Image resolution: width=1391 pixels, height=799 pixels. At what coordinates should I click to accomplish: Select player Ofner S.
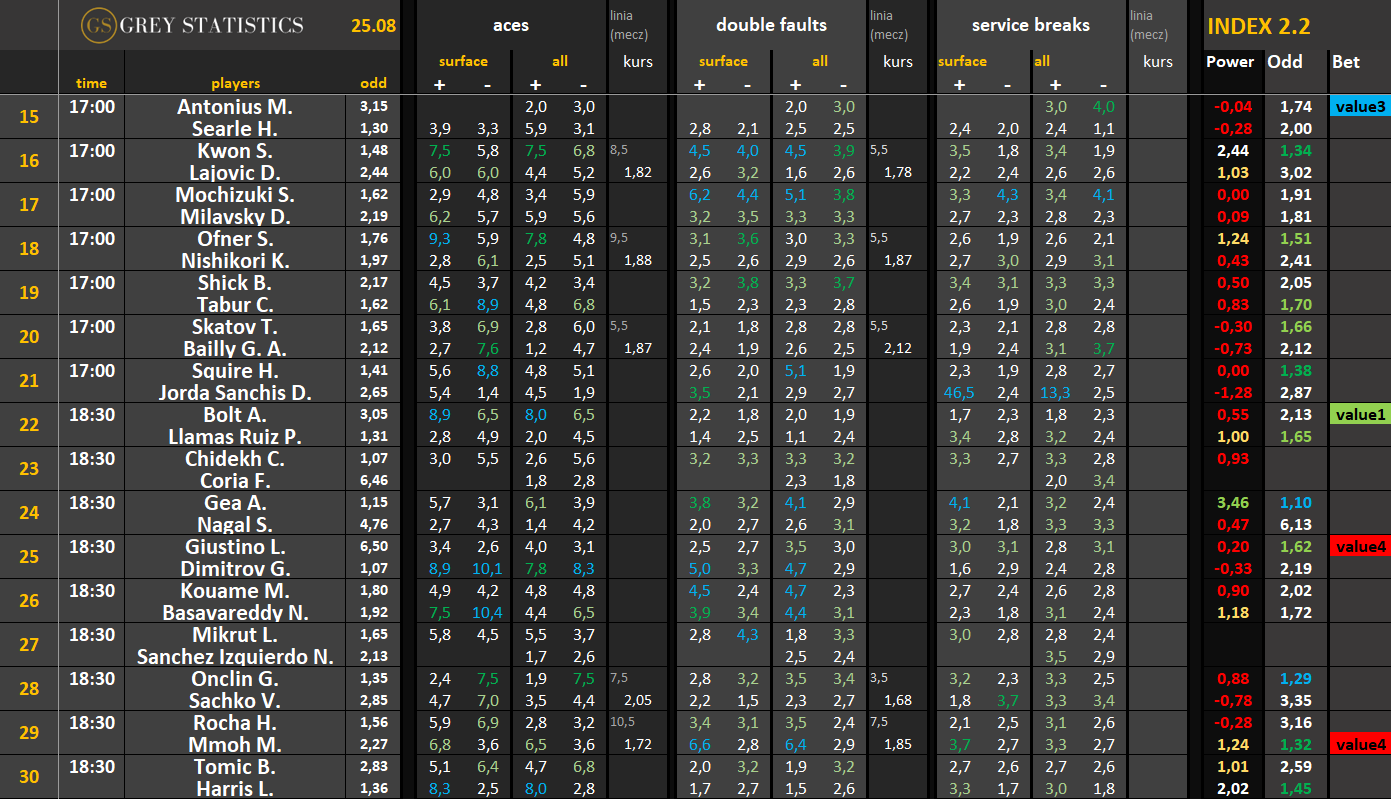pos(235,238)
